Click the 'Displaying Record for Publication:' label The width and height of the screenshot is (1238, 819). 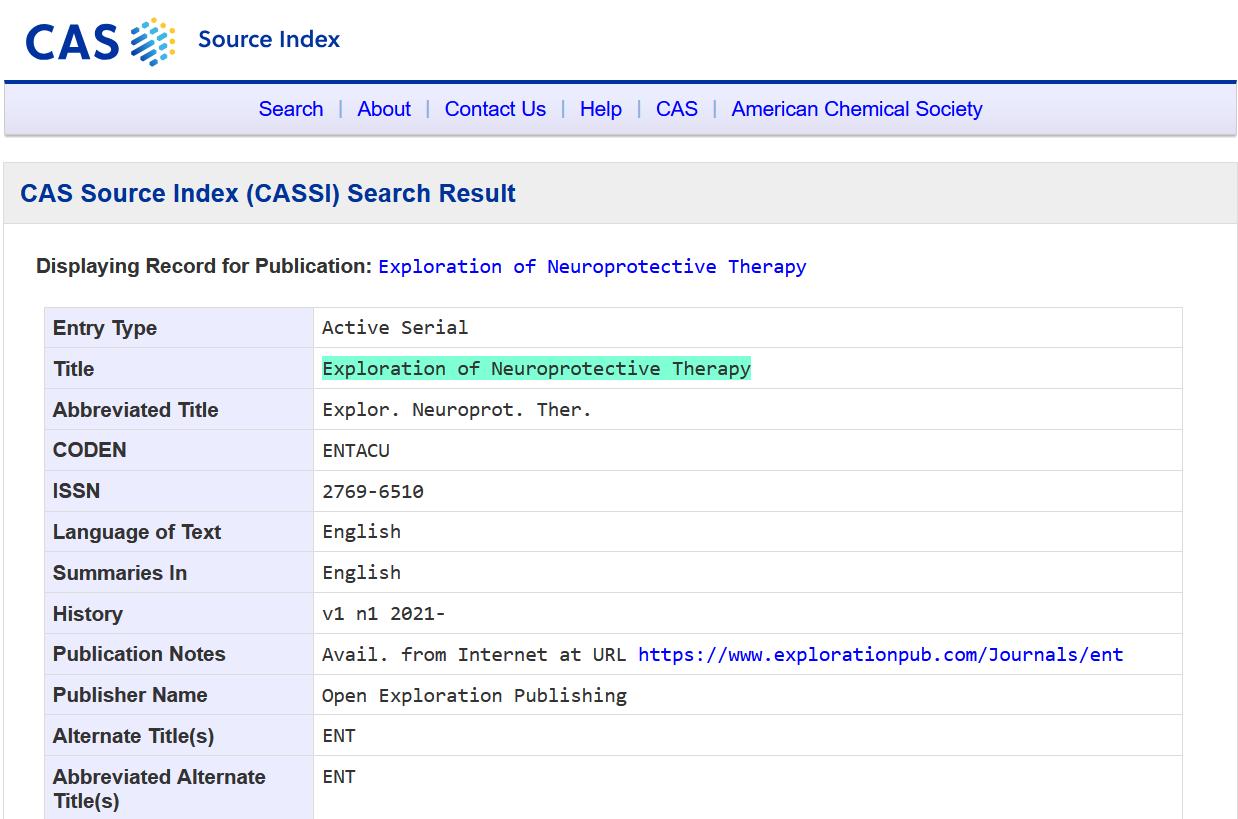click(204, 266)
